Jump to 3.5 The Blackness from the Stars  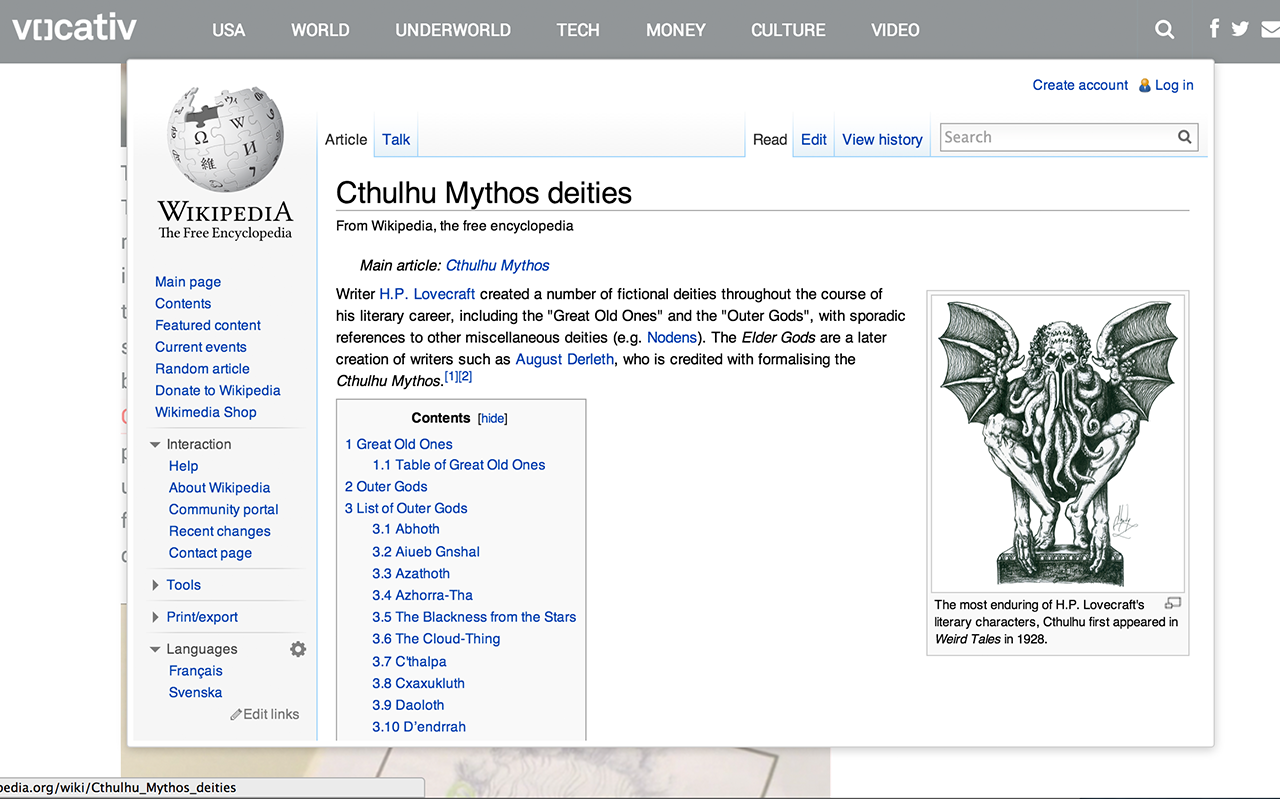point(474,617)
